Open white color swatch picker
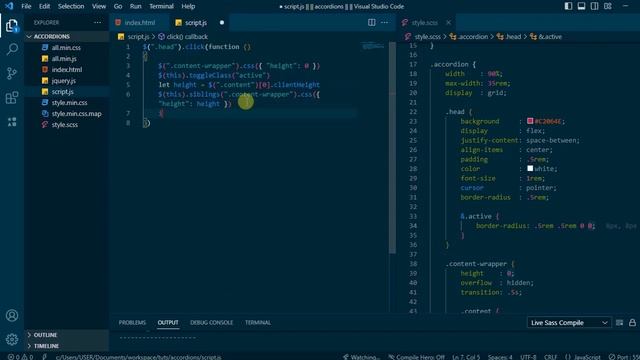This screenshot has width=640, height=360. 530,168
